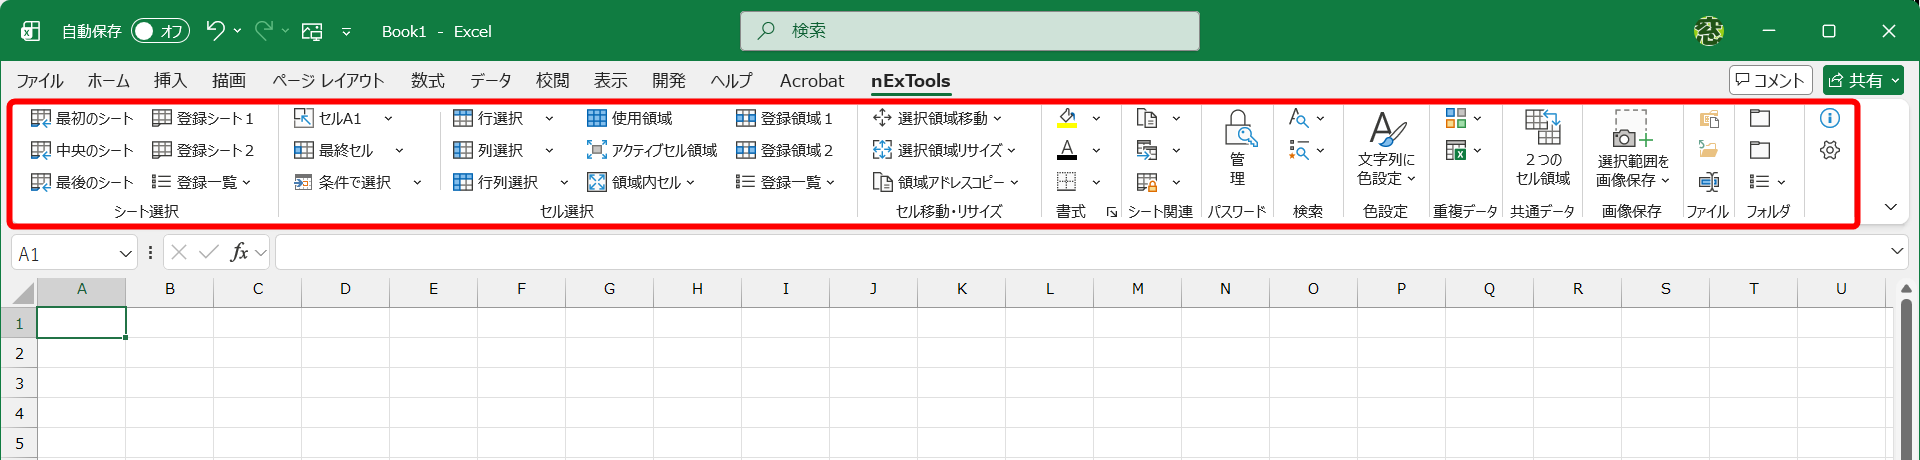1920x460 pixels.
Task: Click the open folder arrow icon in ファイル
Action: tap(1709, 150)
